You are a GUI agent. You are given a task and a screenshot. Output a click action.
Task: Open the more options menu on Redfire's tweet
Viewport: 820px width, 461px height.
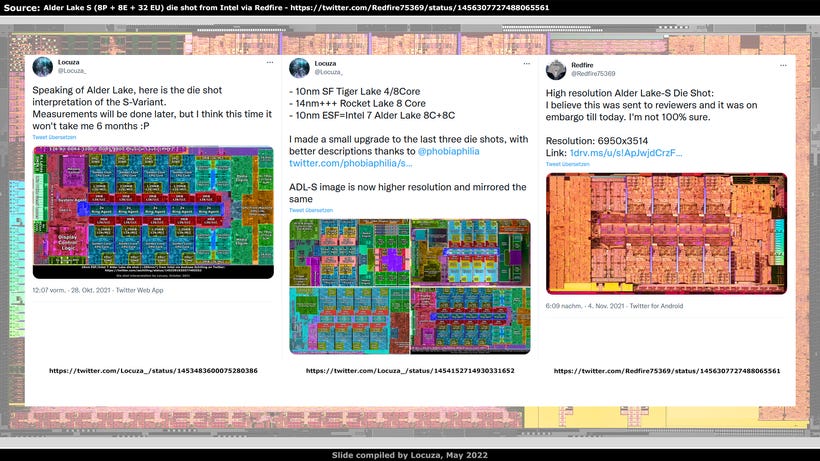click(x=783, y=65)
